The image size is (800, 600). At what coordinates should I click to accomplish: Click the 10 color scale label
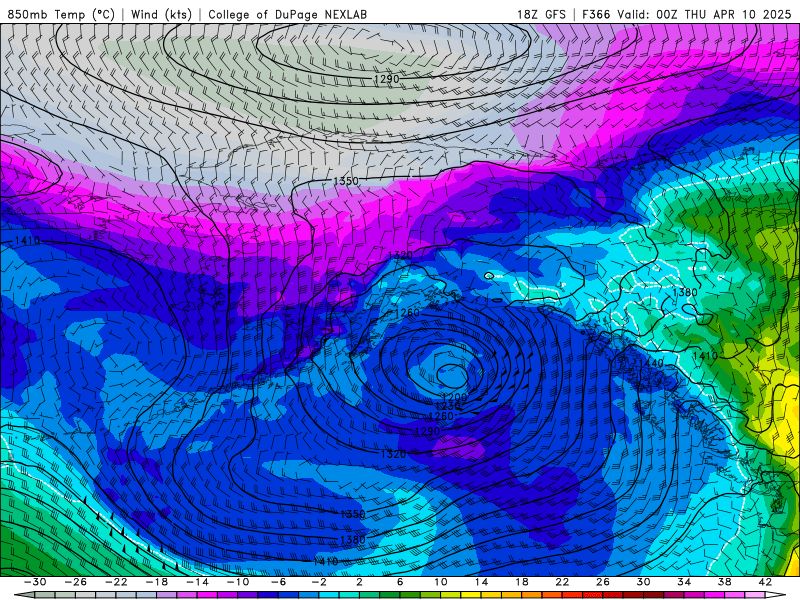pos(441,582)
